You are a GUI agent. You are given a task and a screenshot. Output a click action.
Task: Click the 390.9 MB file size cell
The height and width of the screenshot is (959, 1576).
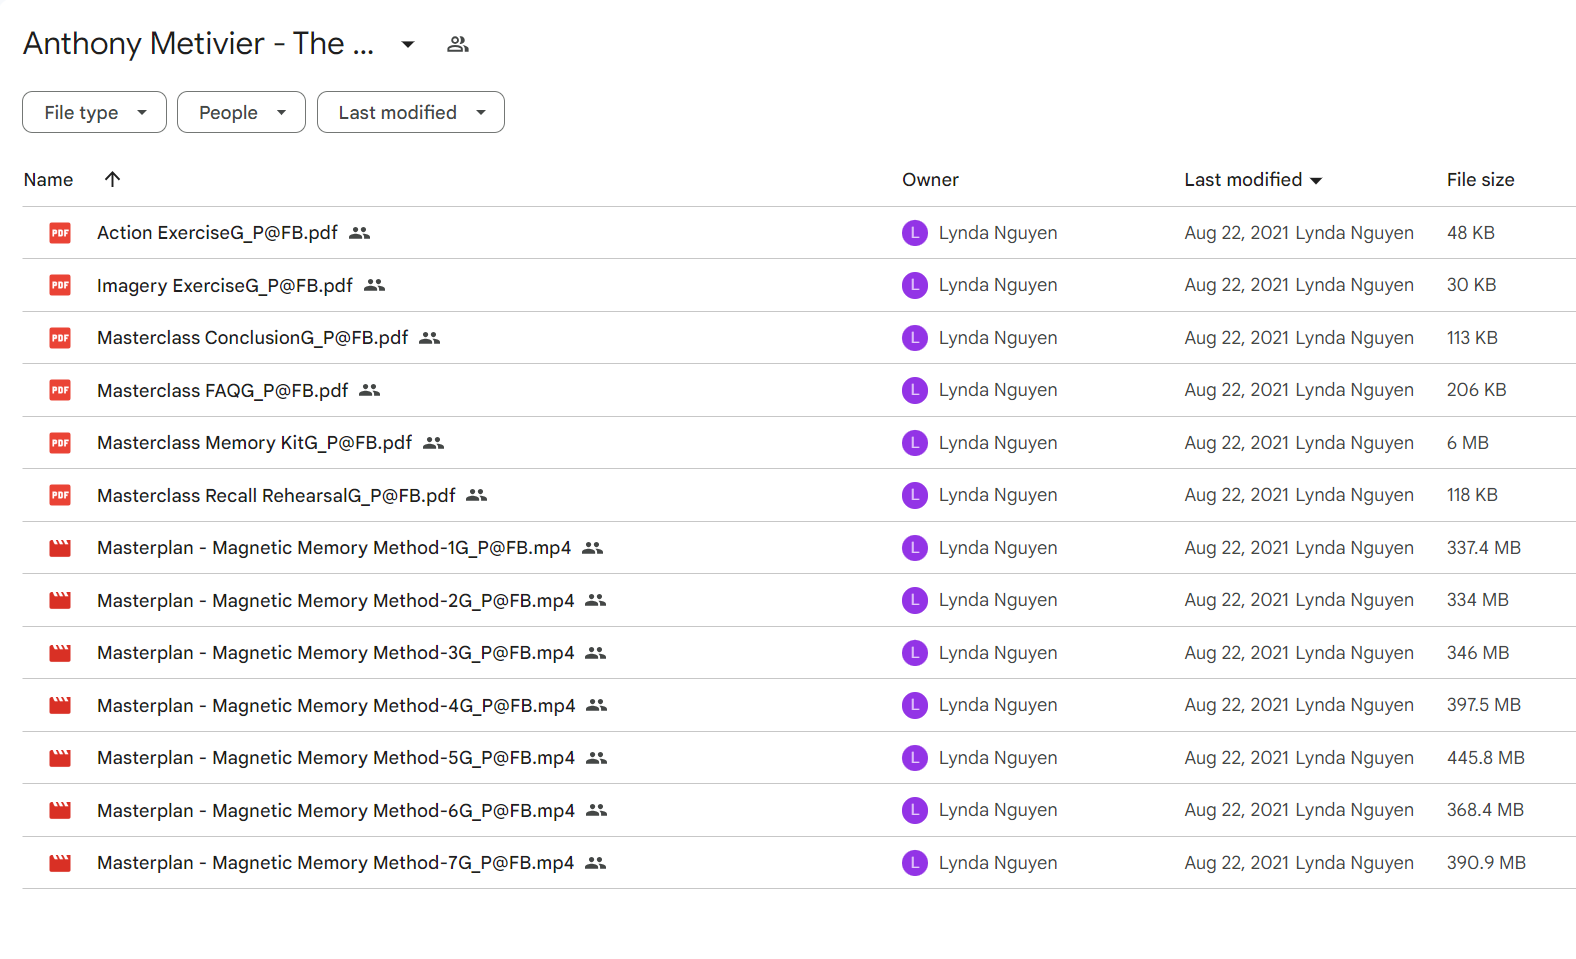tap(1486, 863)
